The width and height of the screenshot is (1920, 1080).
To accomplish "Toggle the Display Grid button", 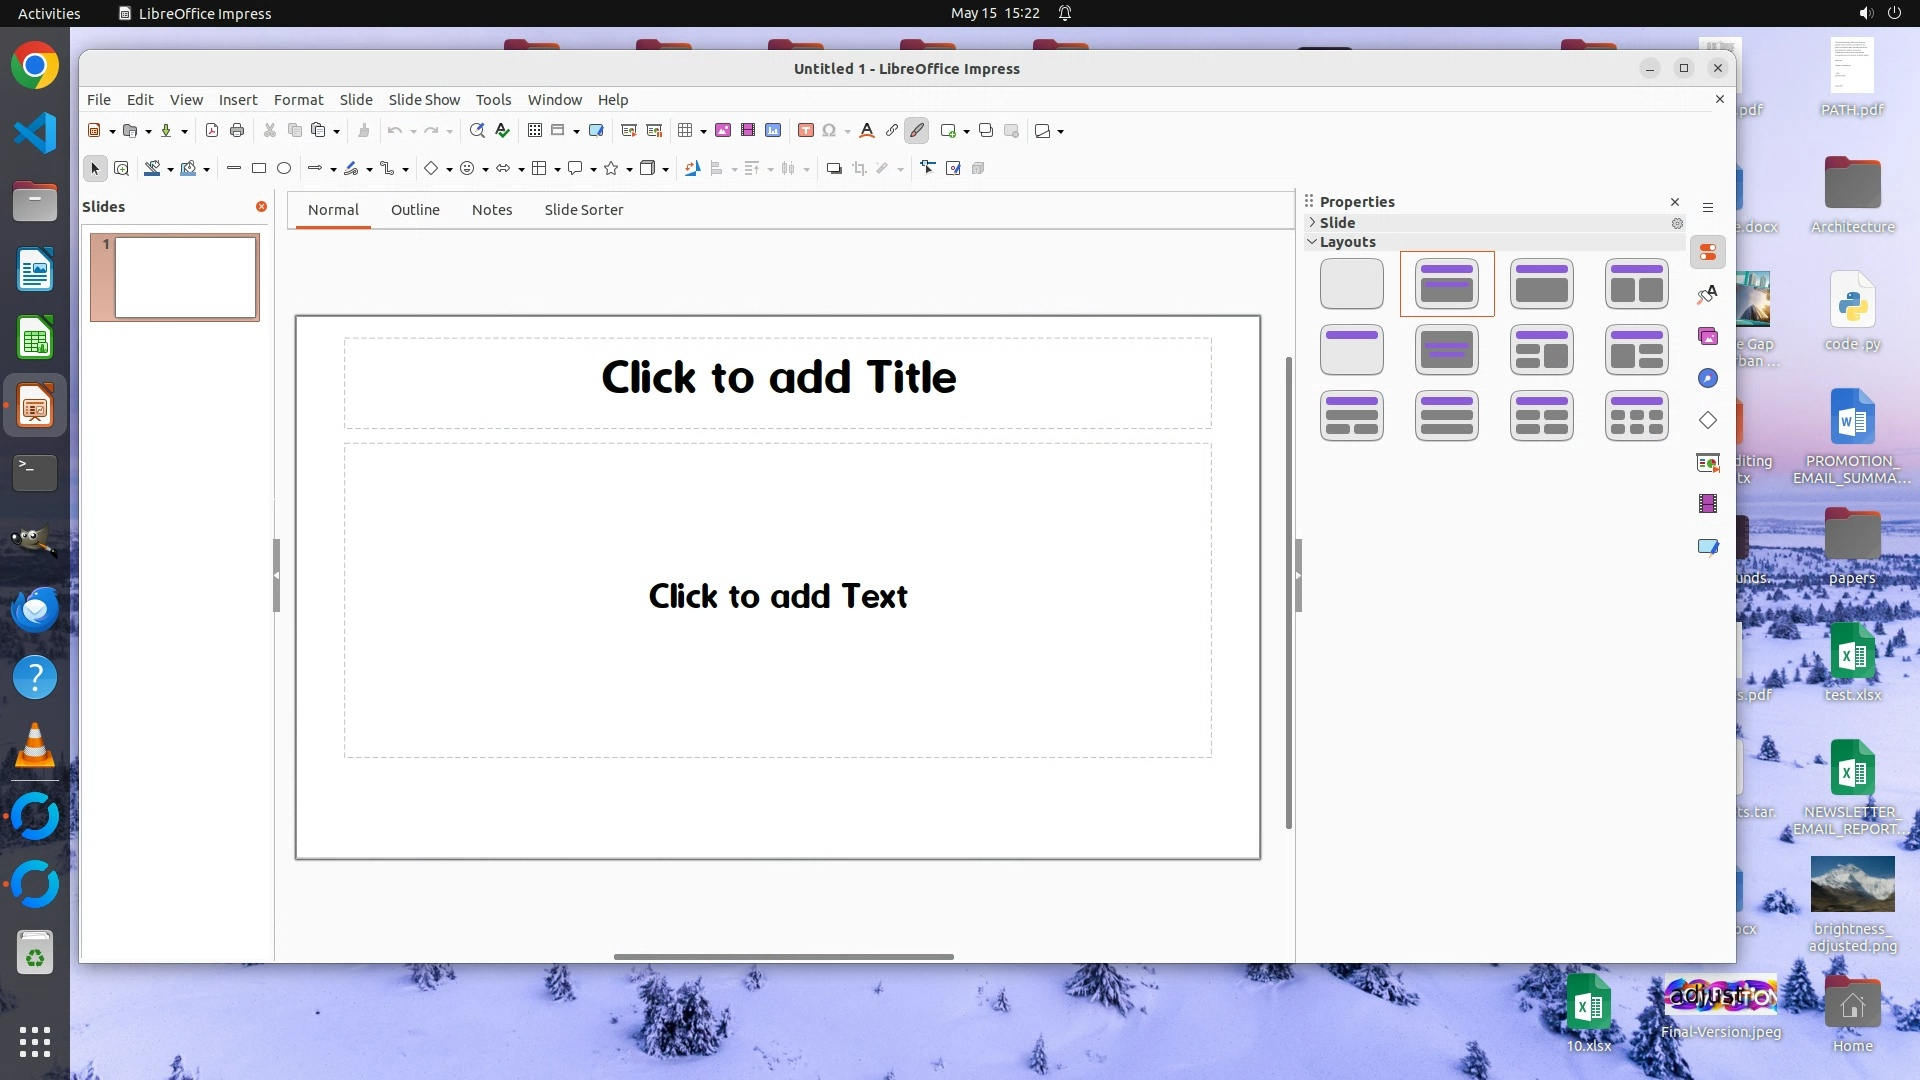I will click(535, 130).
